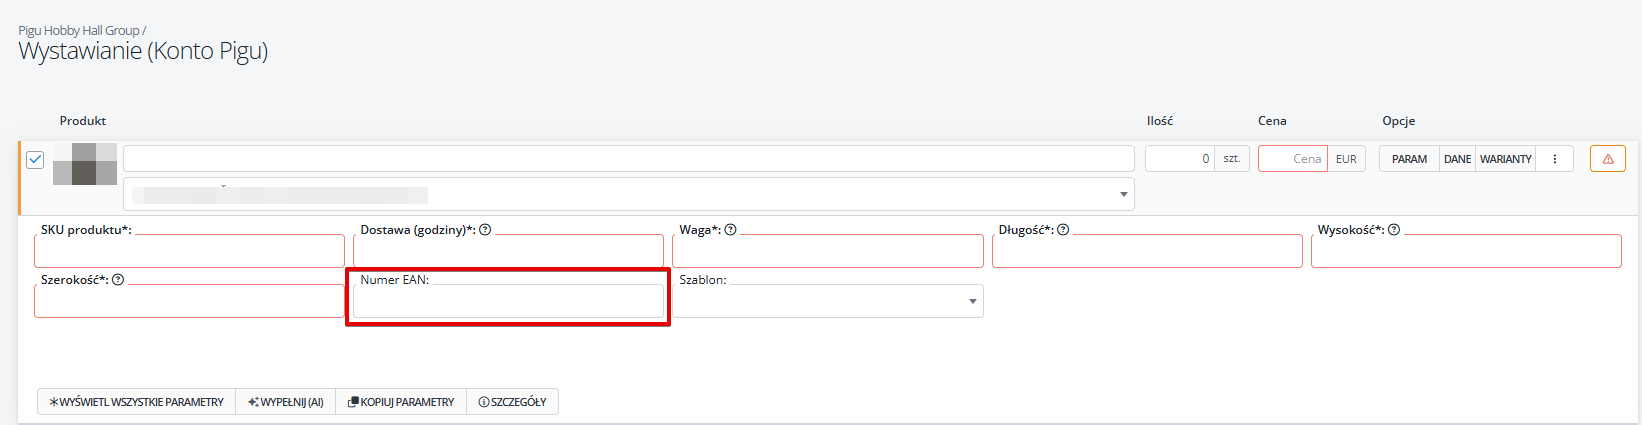Open the DANE tab
The width and height of the screenshot is (1642, 425).
coord(1457,159)
